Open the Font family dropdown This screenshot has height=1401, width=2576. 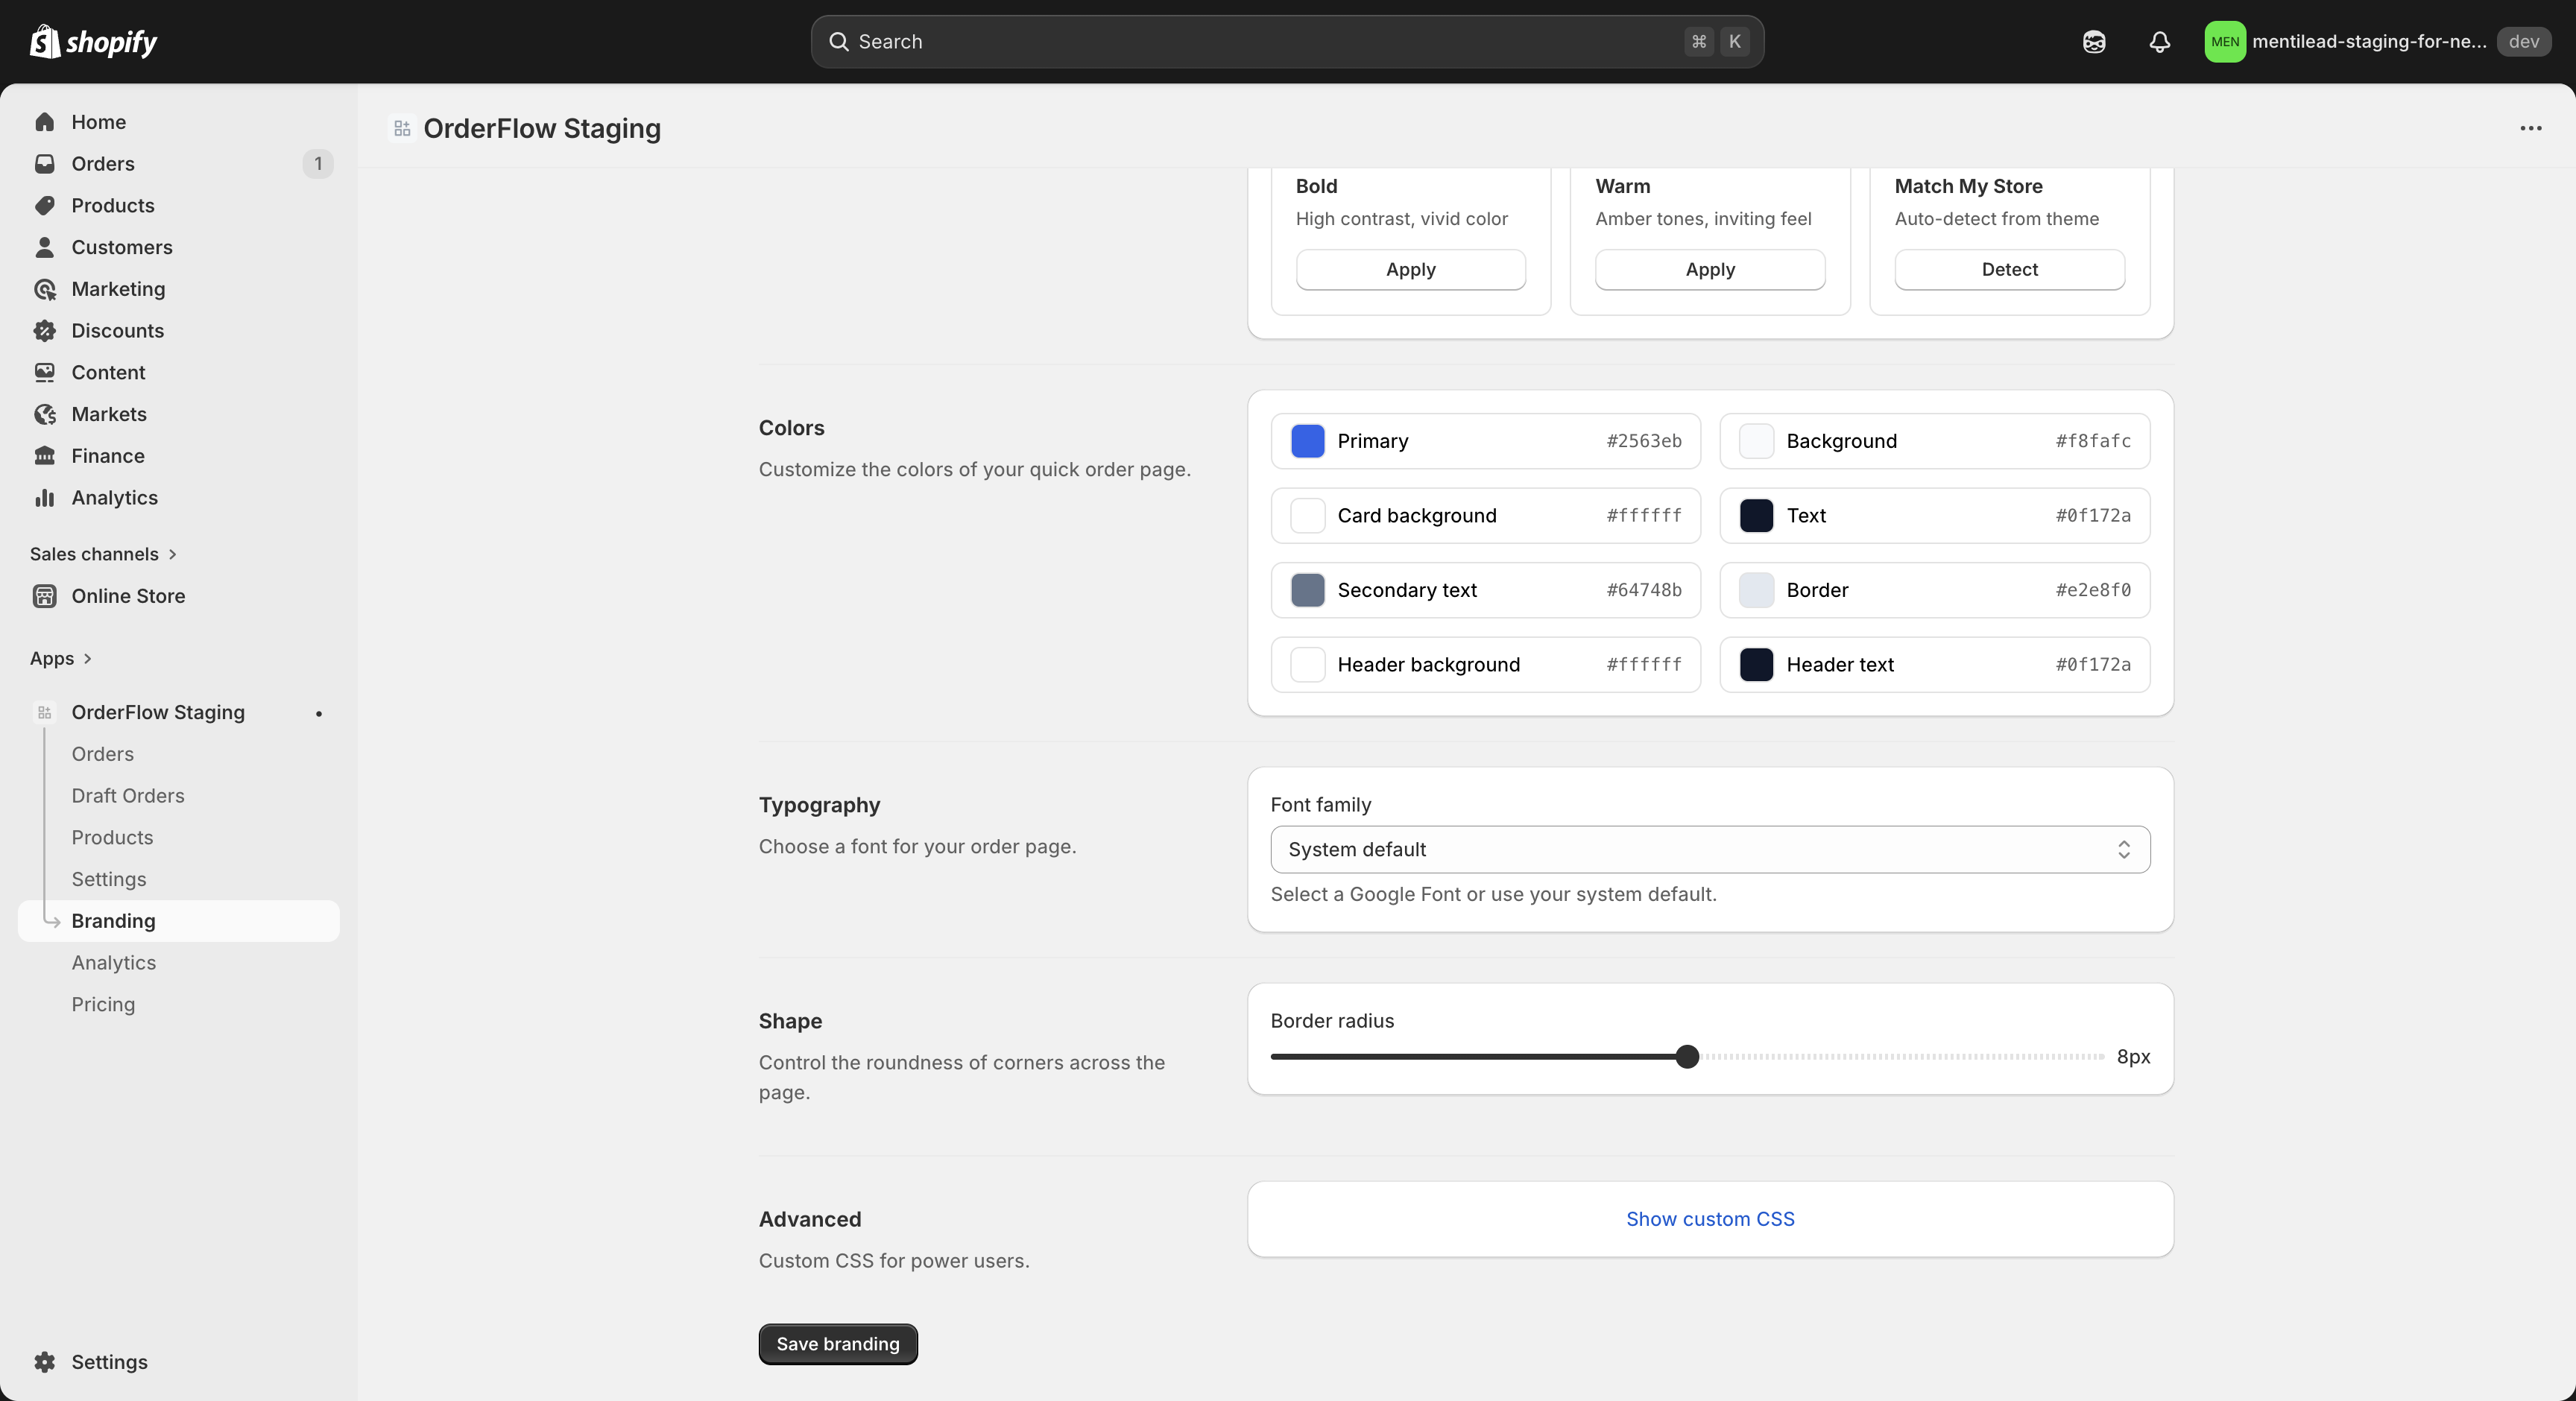[1708, 849]
